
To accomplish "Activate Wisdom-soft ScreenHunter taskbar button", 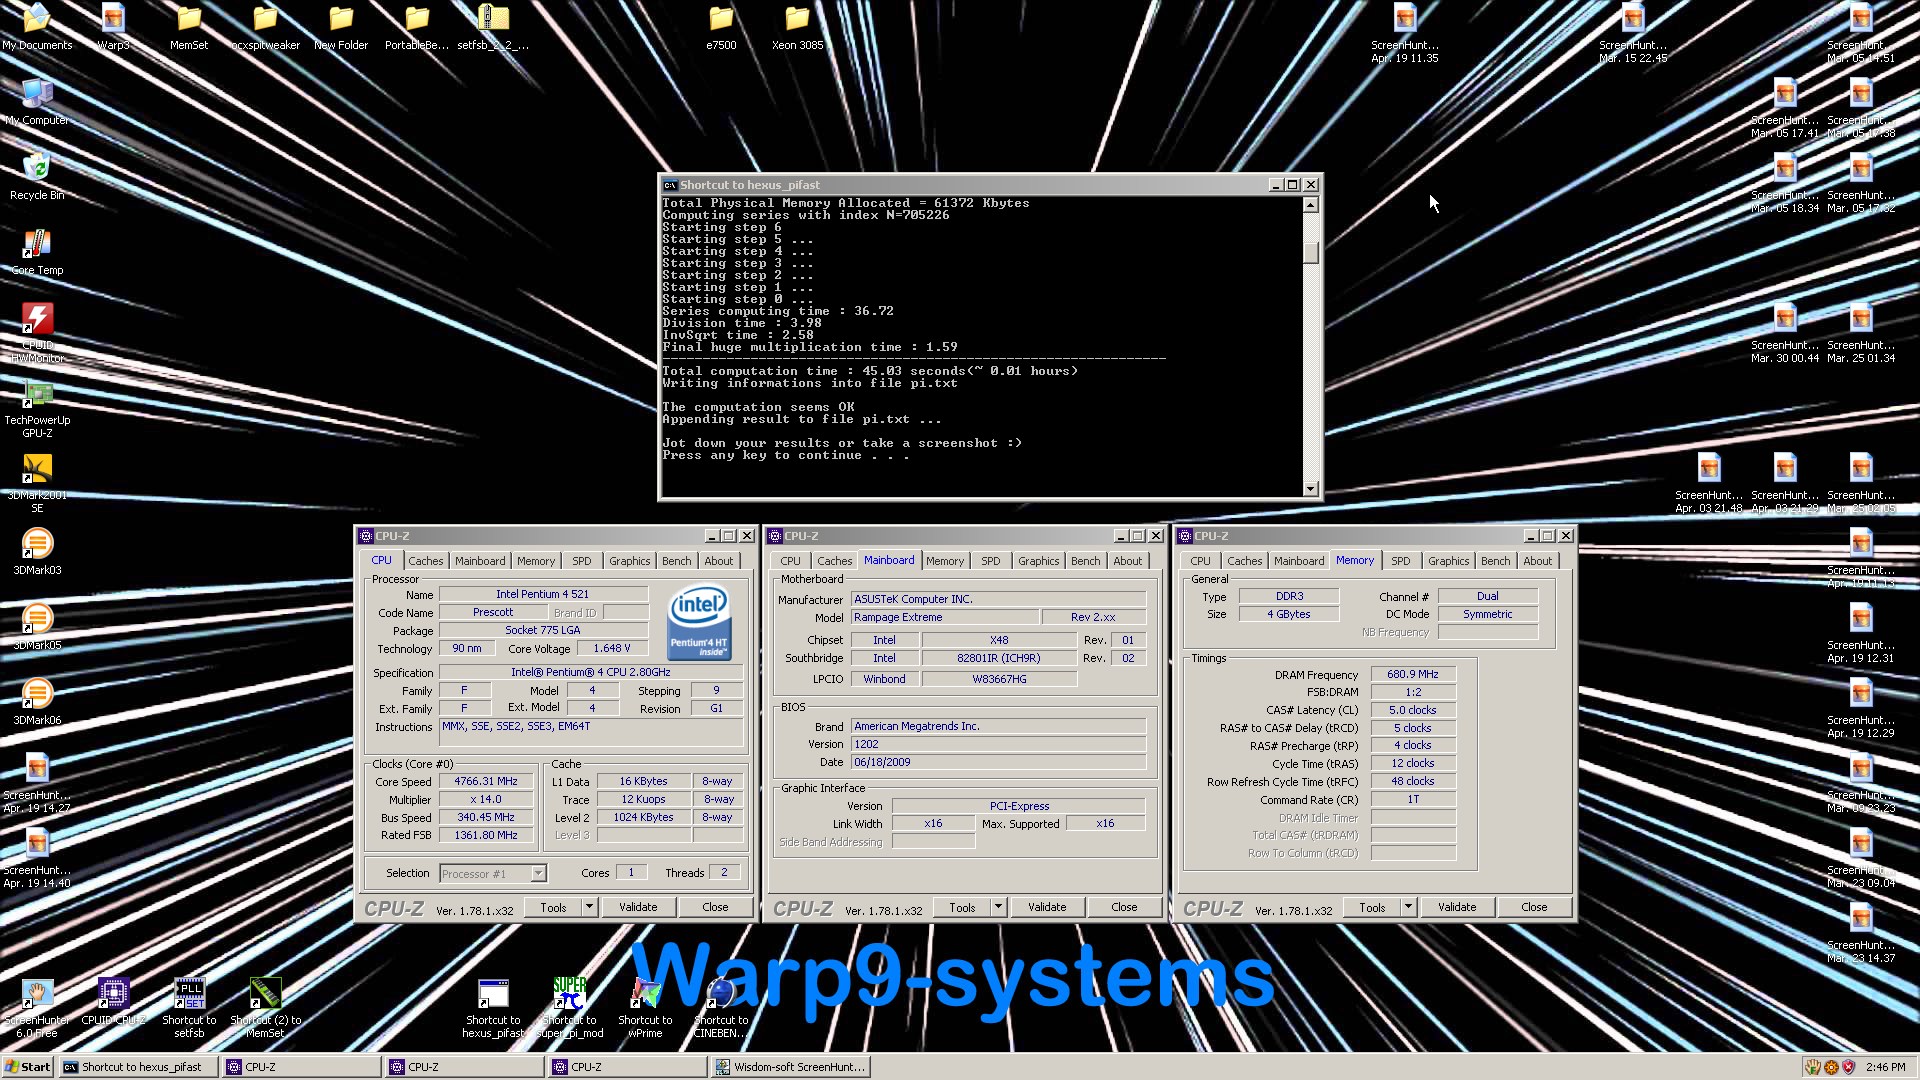I will tap(790, 1067).
